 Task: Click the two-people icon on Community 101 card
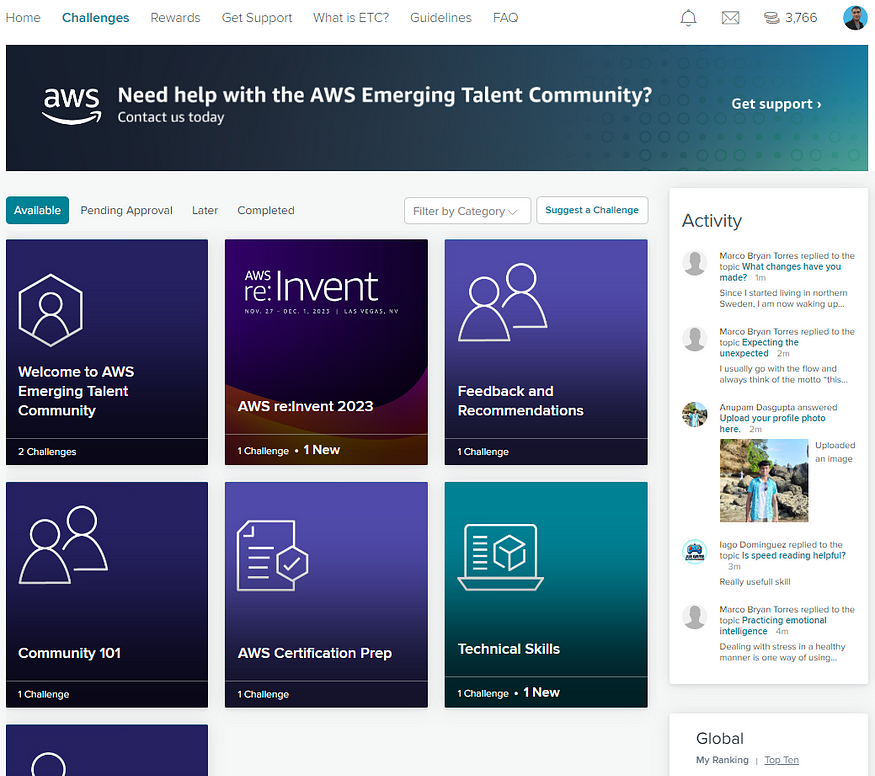(x=63, y=544)
